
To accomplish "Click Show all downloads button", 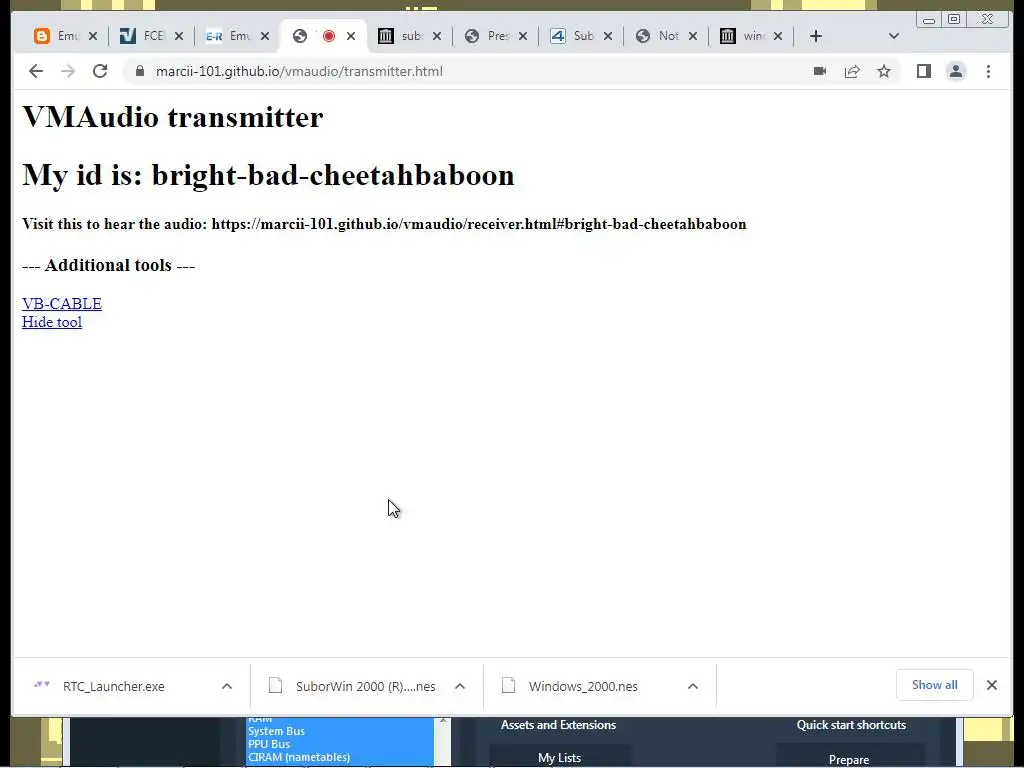I will 935,685.
